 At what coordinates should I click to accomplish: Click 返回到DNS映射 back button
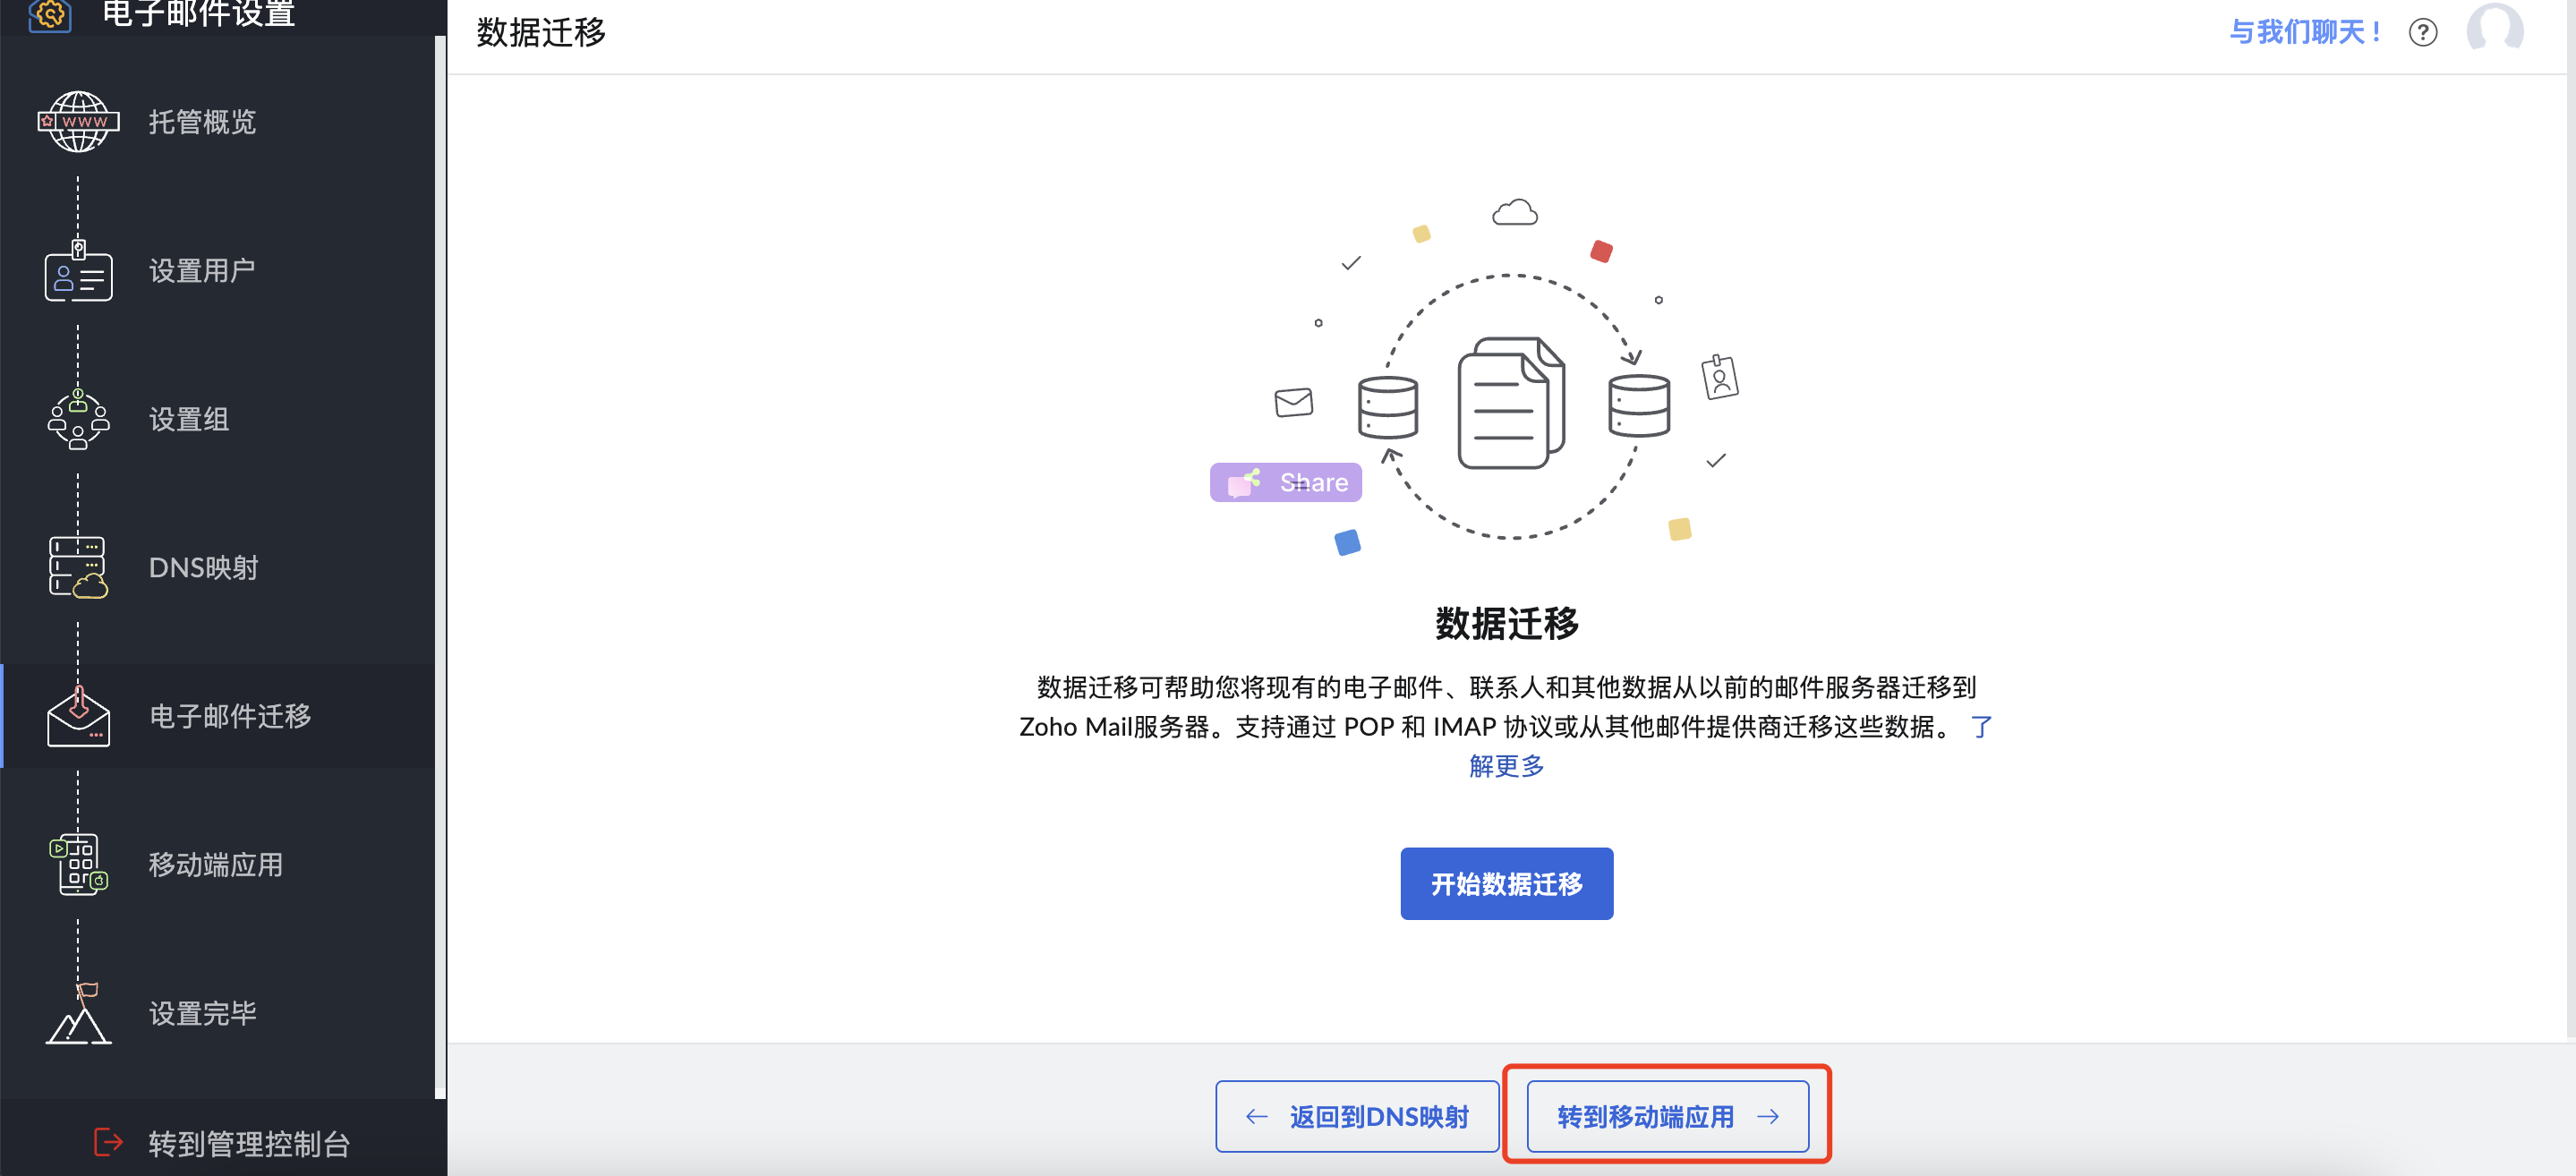(x=1357, y=1116)
